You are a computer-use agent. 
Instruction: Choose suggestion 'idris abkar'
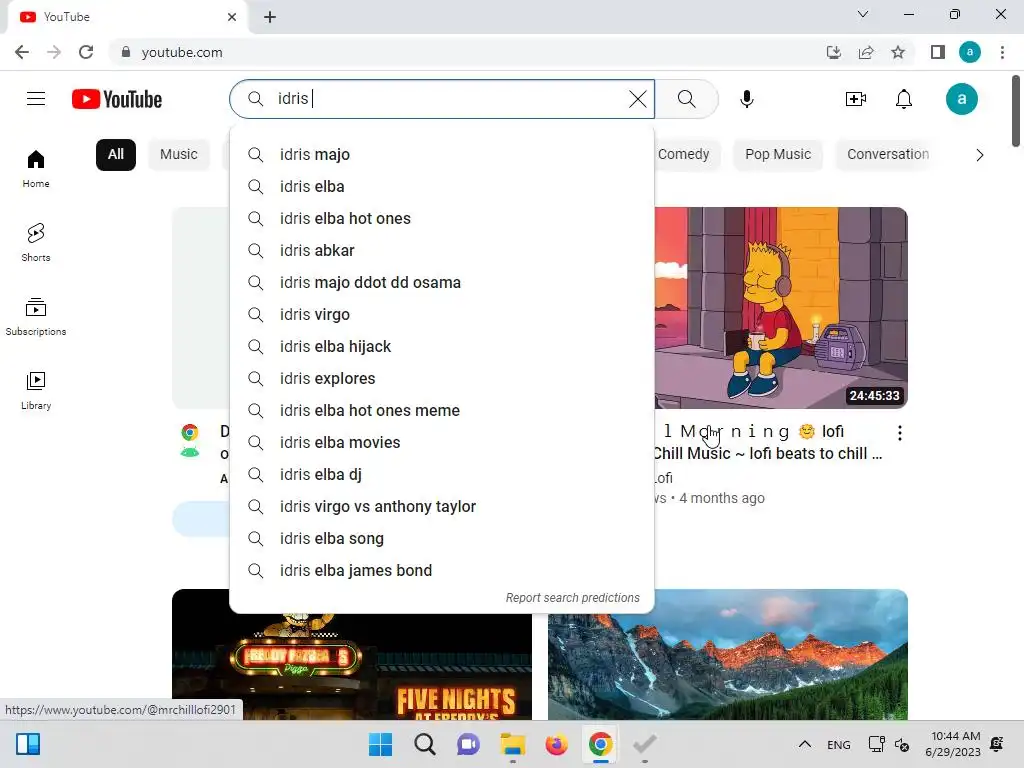pos(442,251)
